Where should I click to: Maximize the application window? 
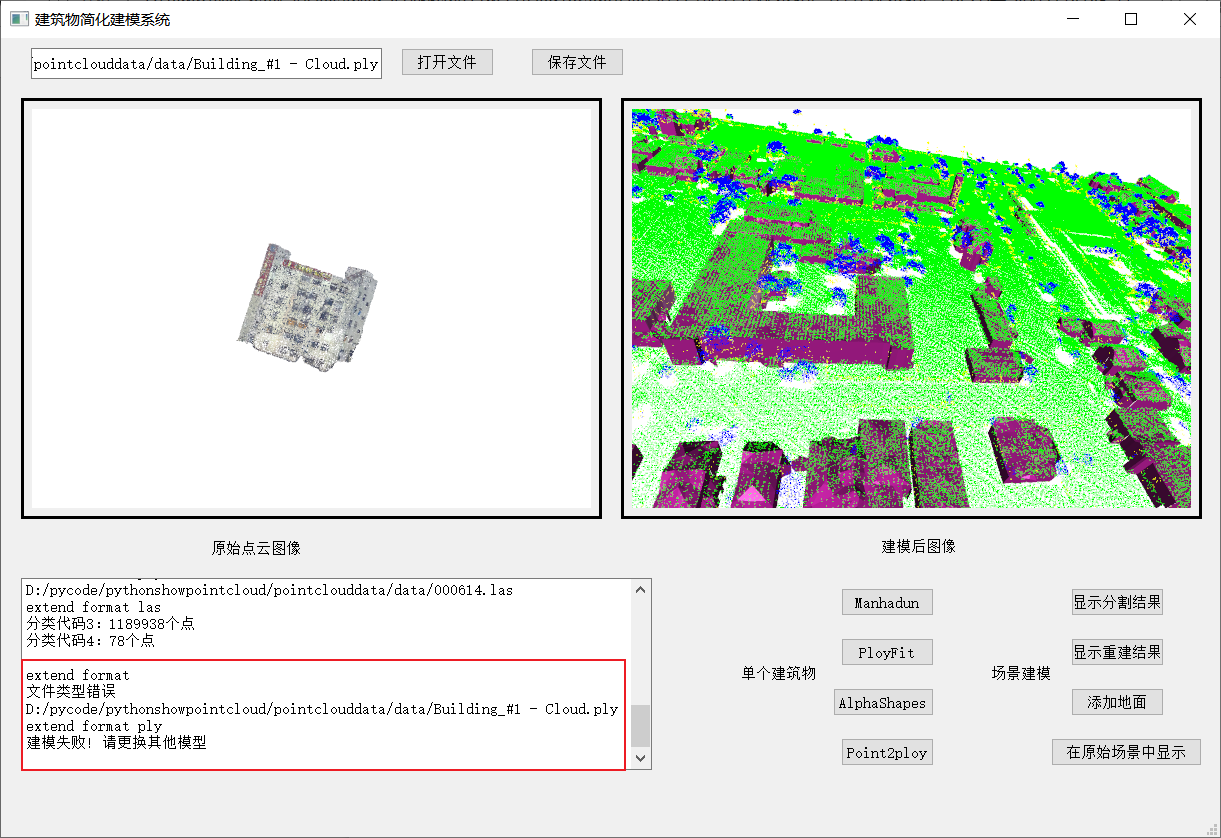click(x=1131, y=19)
